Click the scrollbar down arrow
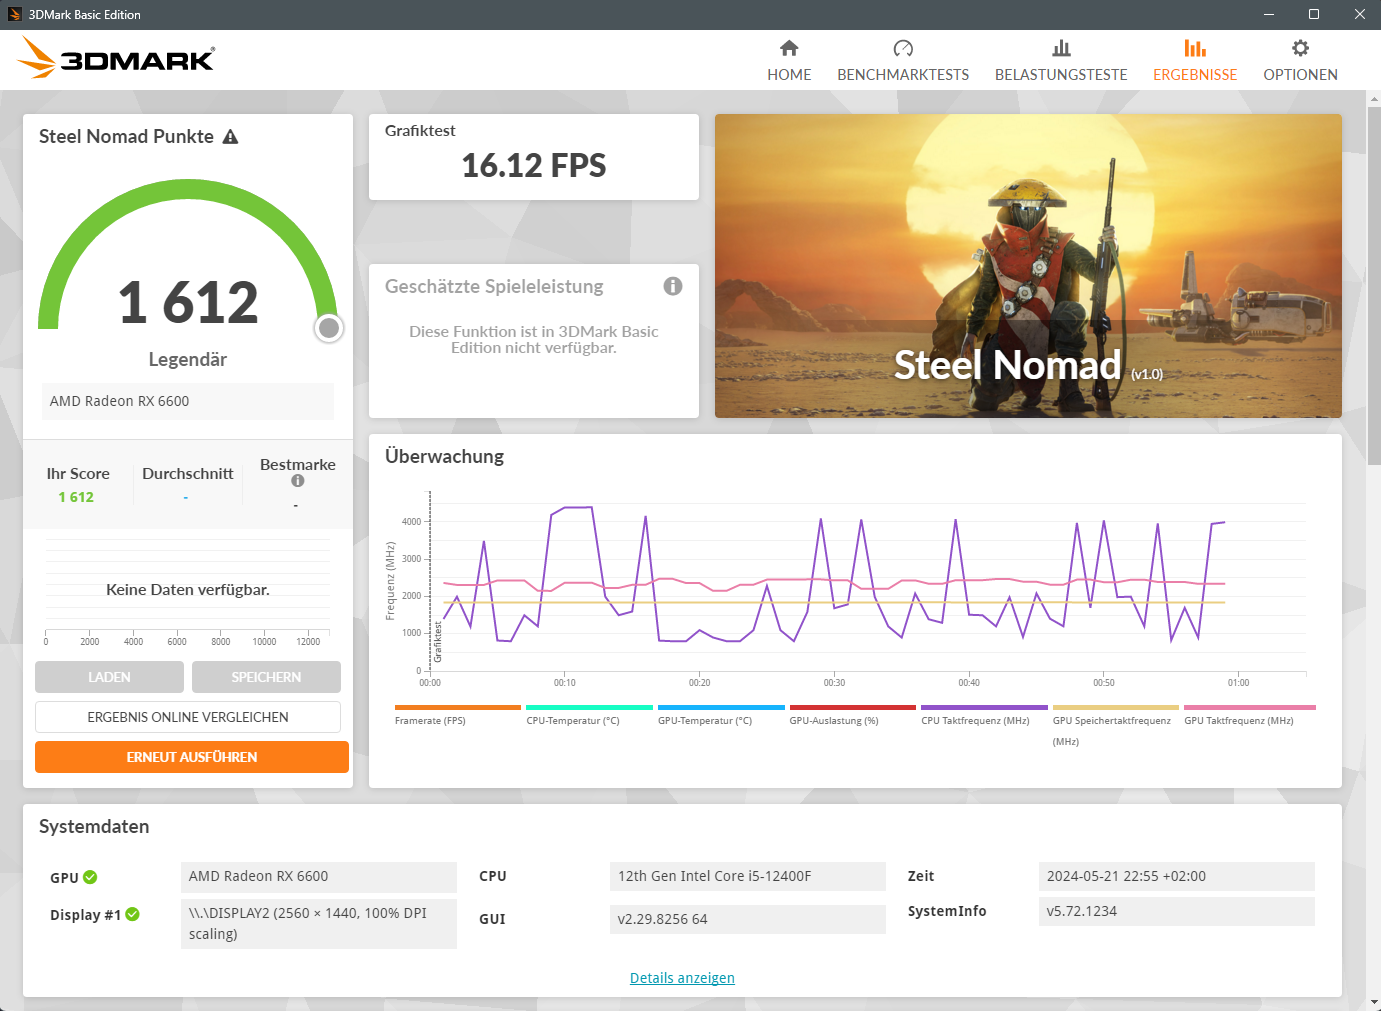Screen dimensions: 1381x1011 point(1373,1002)
